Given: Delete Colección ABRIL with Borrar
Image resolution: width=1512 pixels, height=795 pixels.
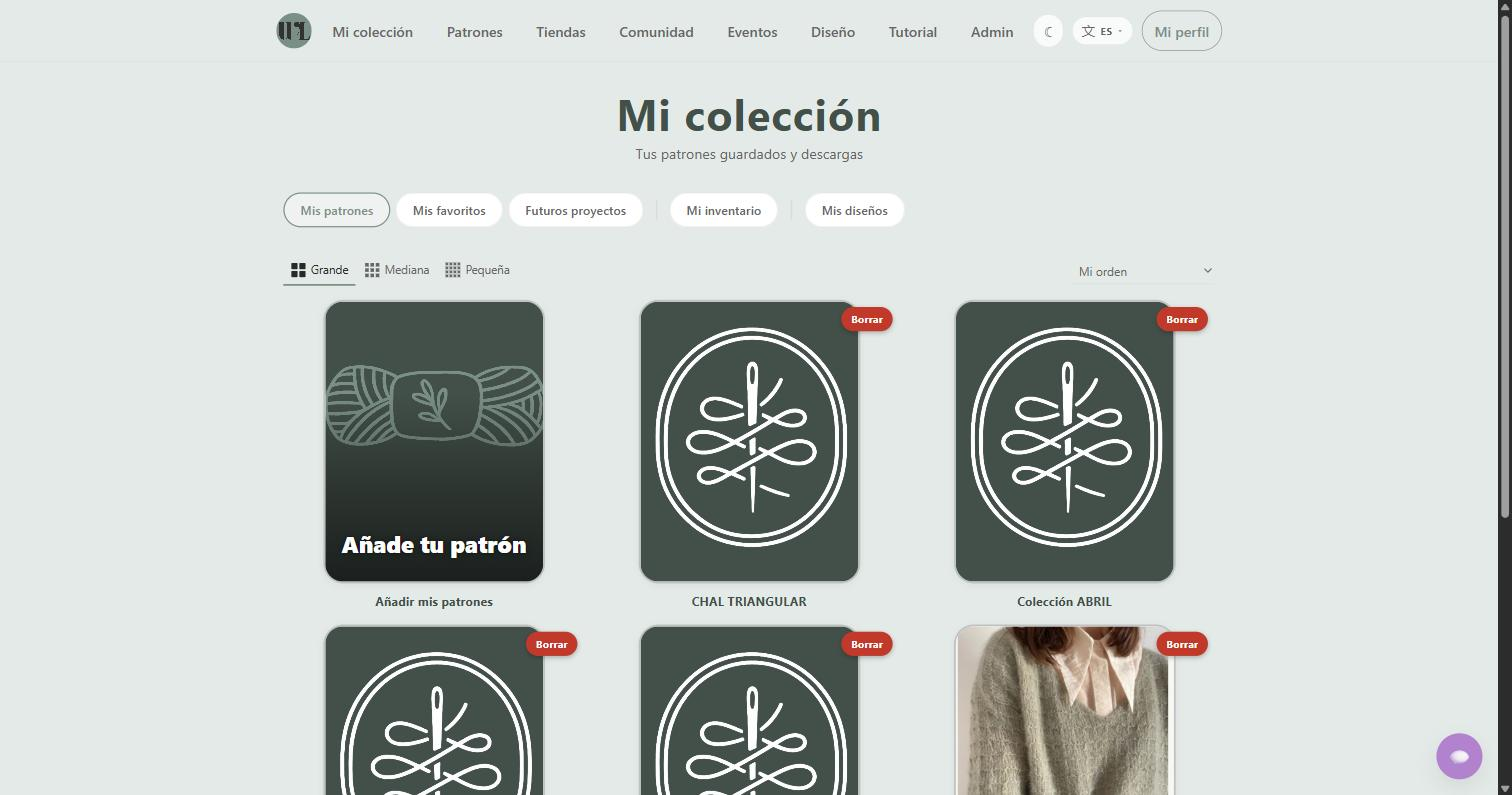Looking at the screenshot, I should point(1182,319).
